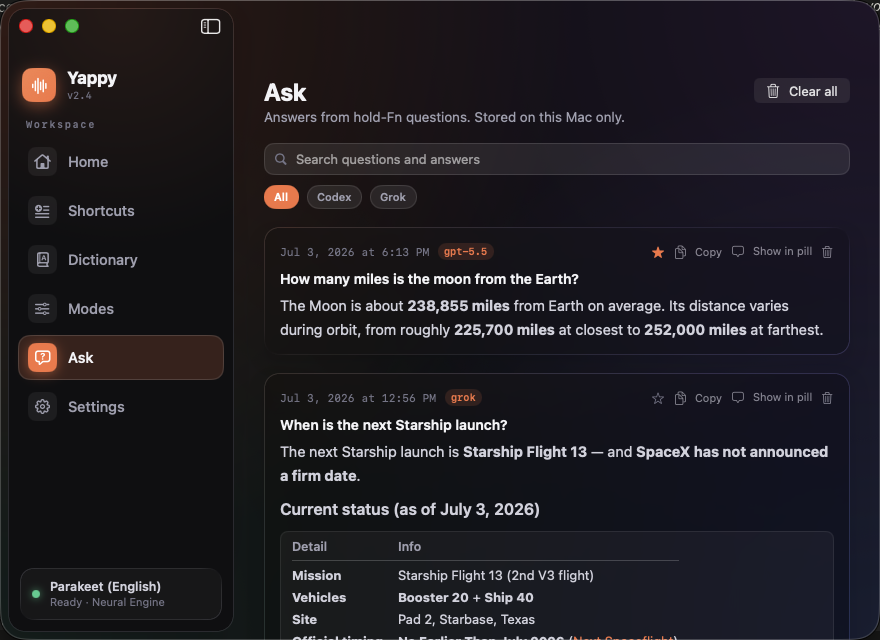Click the Parakeet (English) status card
The image size is (880, 640).
tap(121, 594)
